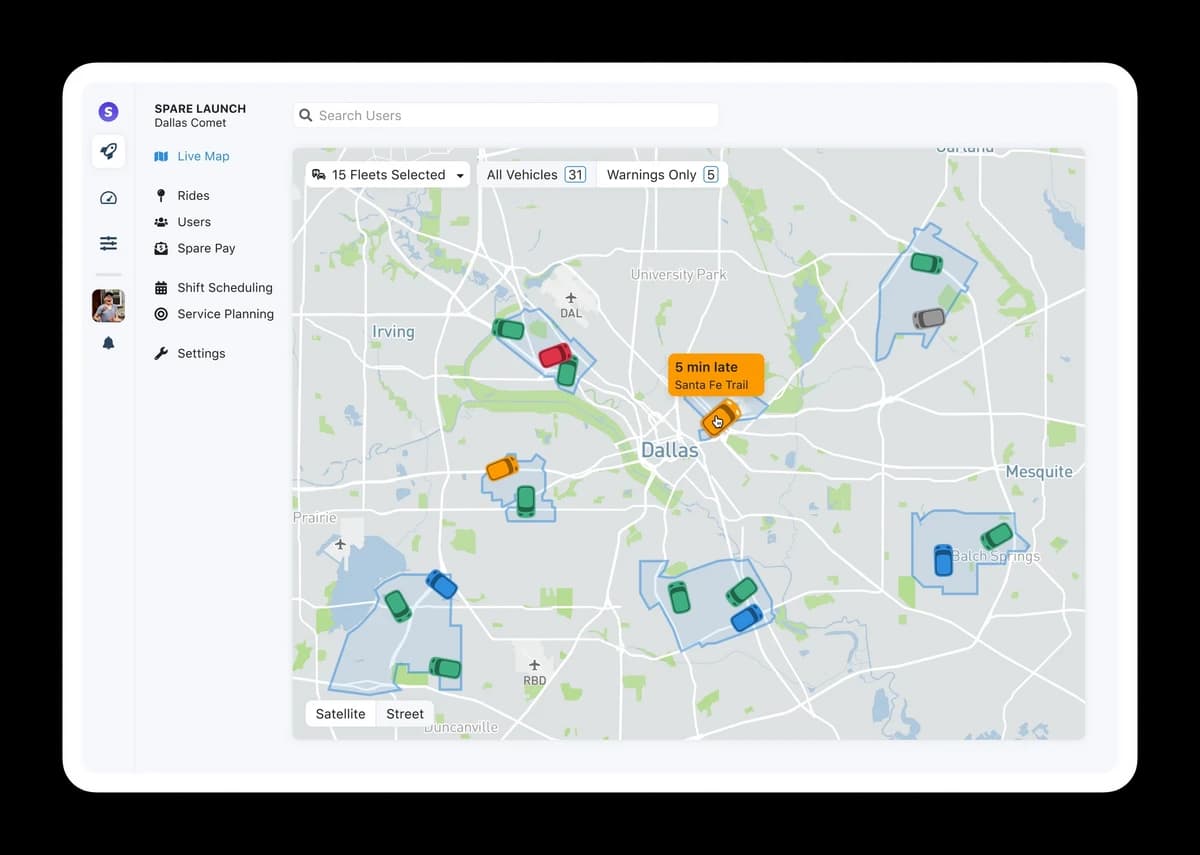The image size is (1200, 855).
Task: Toggle Warnings Only vehicle filter
Action: (x=661, y=175)
